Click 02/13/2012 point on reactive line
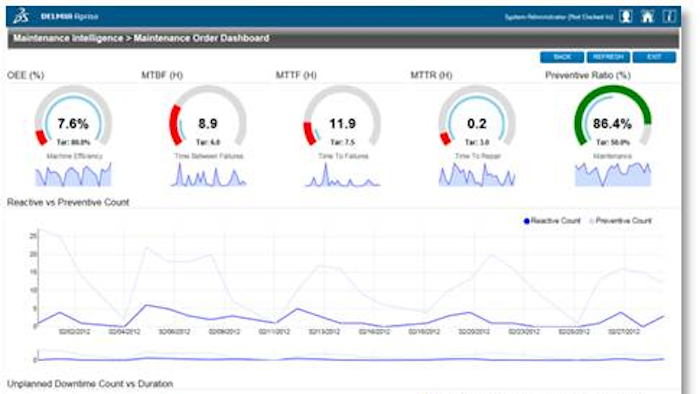The height and width of the screenshot is (394, 700). [x=325, y=319]
